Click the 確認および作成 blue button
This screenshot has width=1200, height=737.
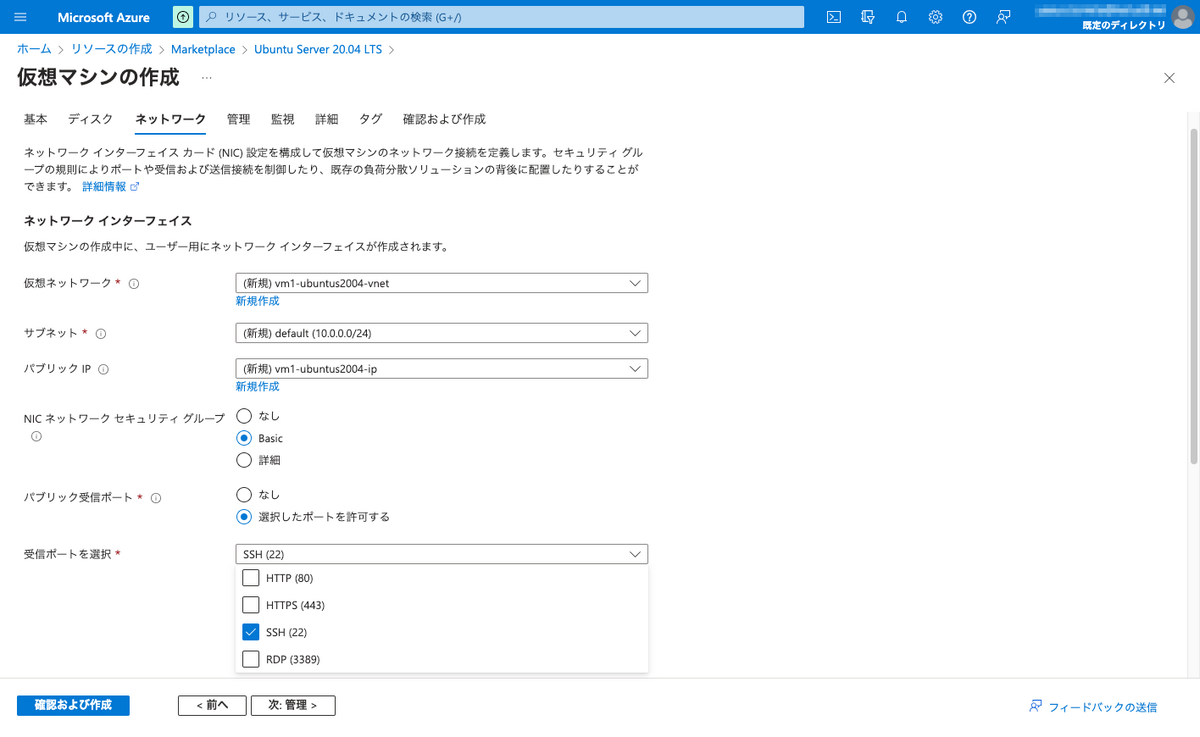(73, 705)
